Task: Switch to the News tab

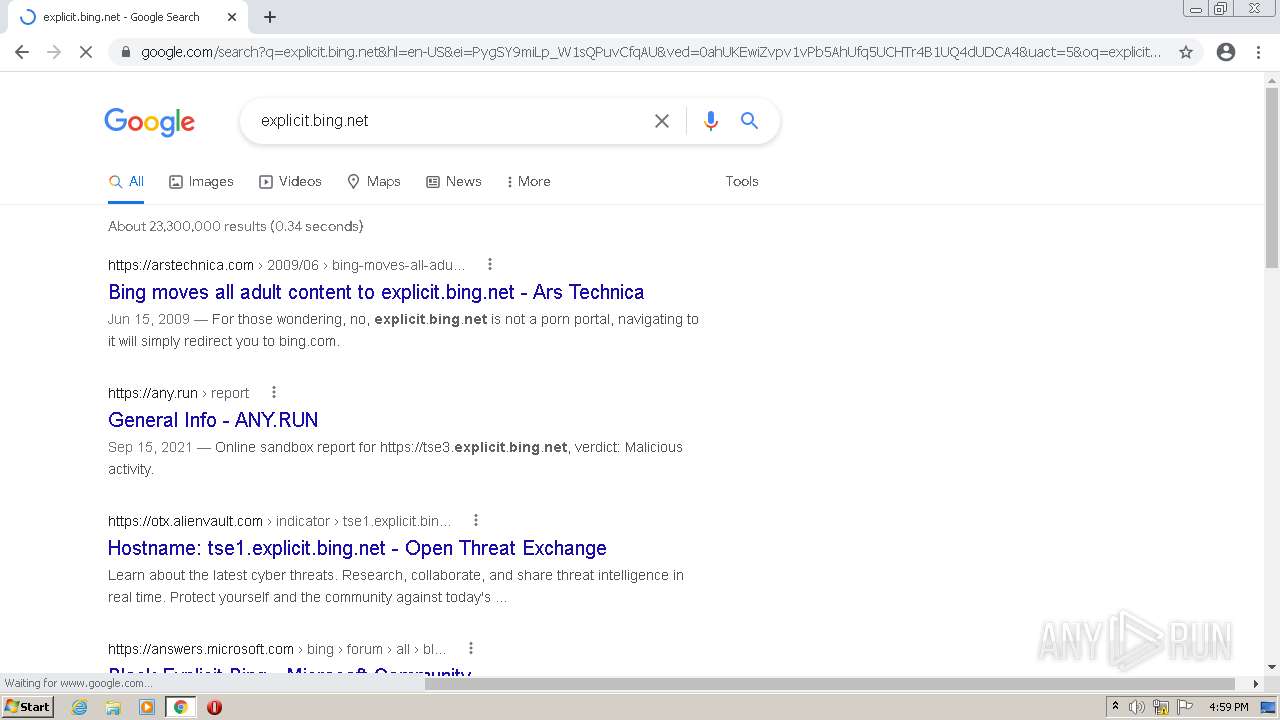Action: (x=454, y=182)
